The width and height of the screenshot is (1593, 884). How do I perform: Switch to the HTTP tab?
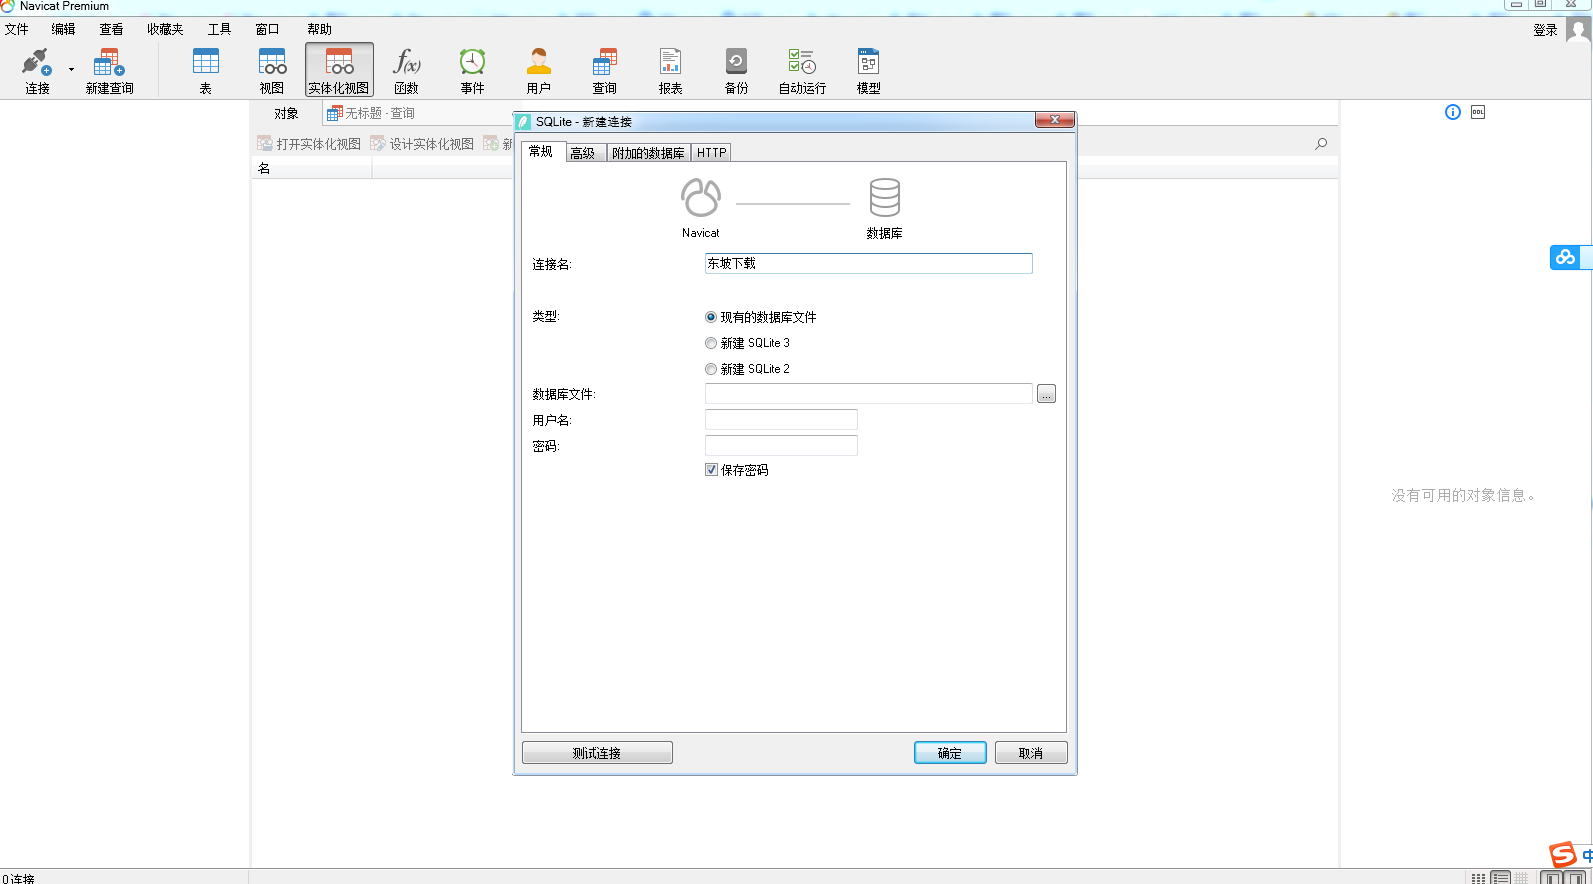click(712, 153)
